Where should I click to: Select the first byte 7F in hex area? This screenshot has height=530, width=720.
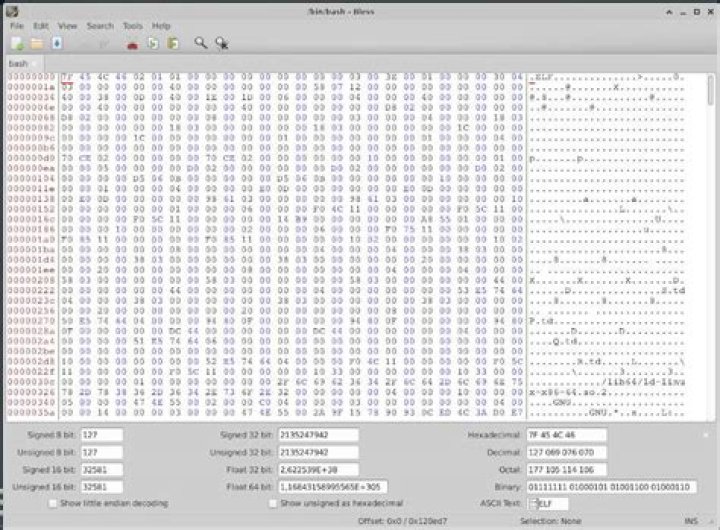point(67,77)
